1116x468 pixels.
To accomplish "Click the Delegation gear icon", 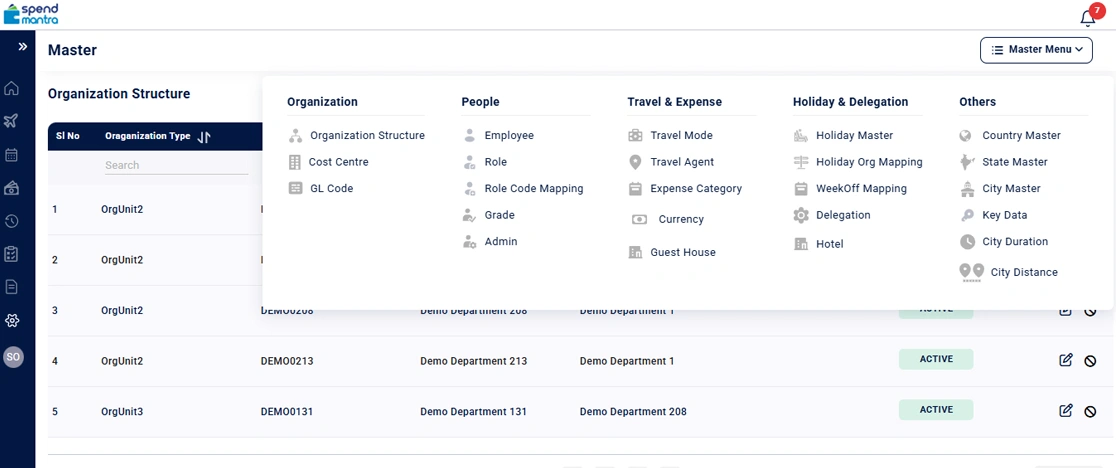I will (801, 215).
